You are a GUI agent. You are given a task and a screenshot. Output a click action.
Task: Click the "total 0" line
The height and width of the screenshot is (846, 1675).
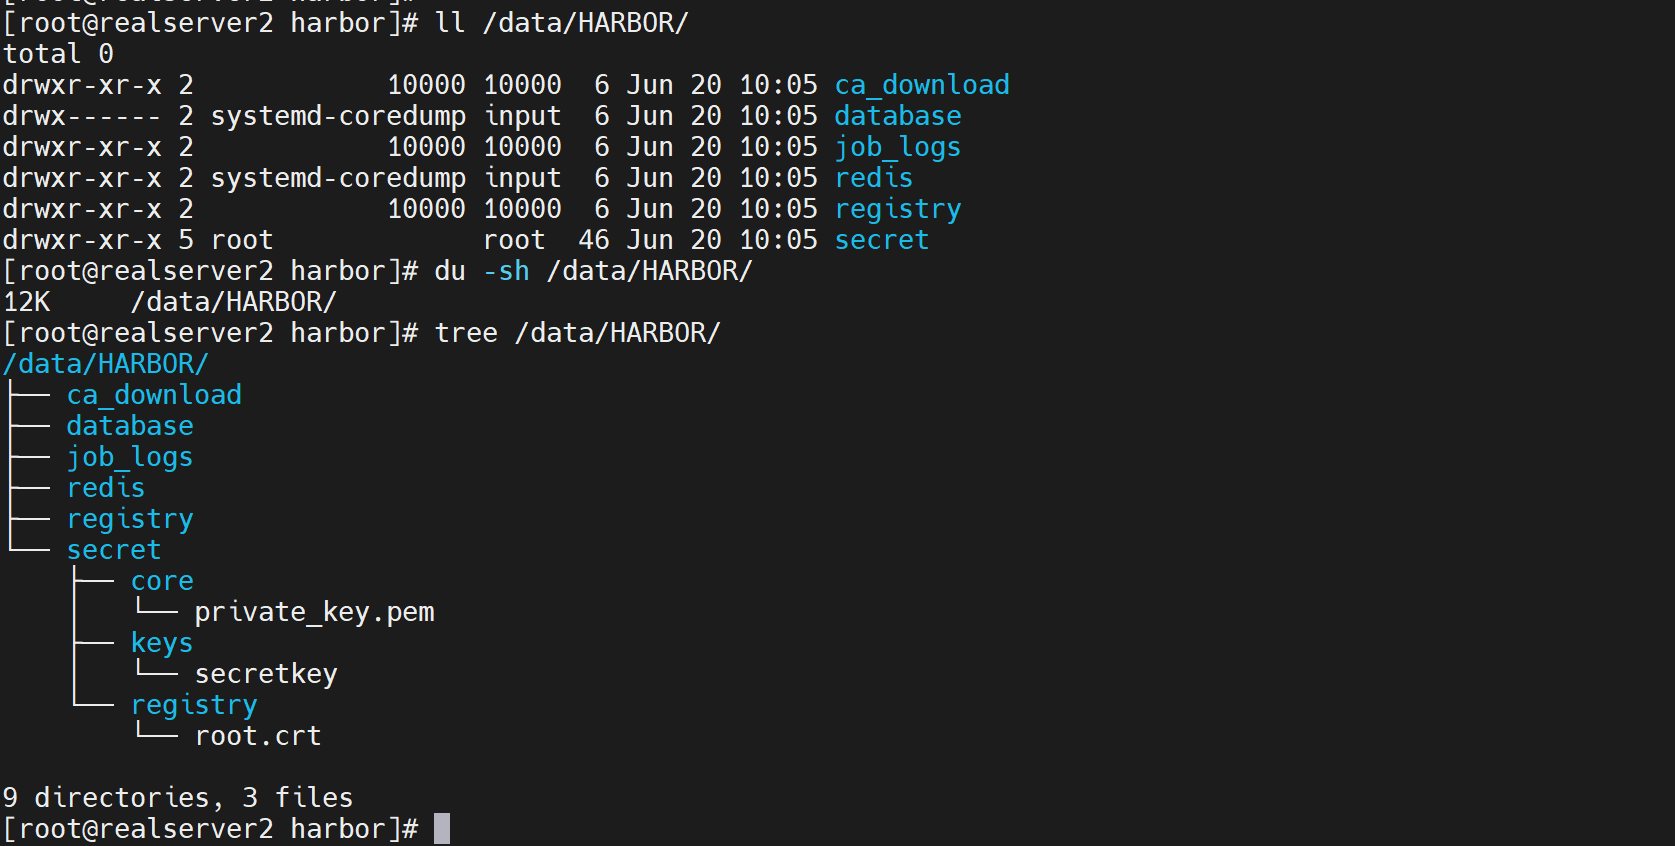click(58, 54)
